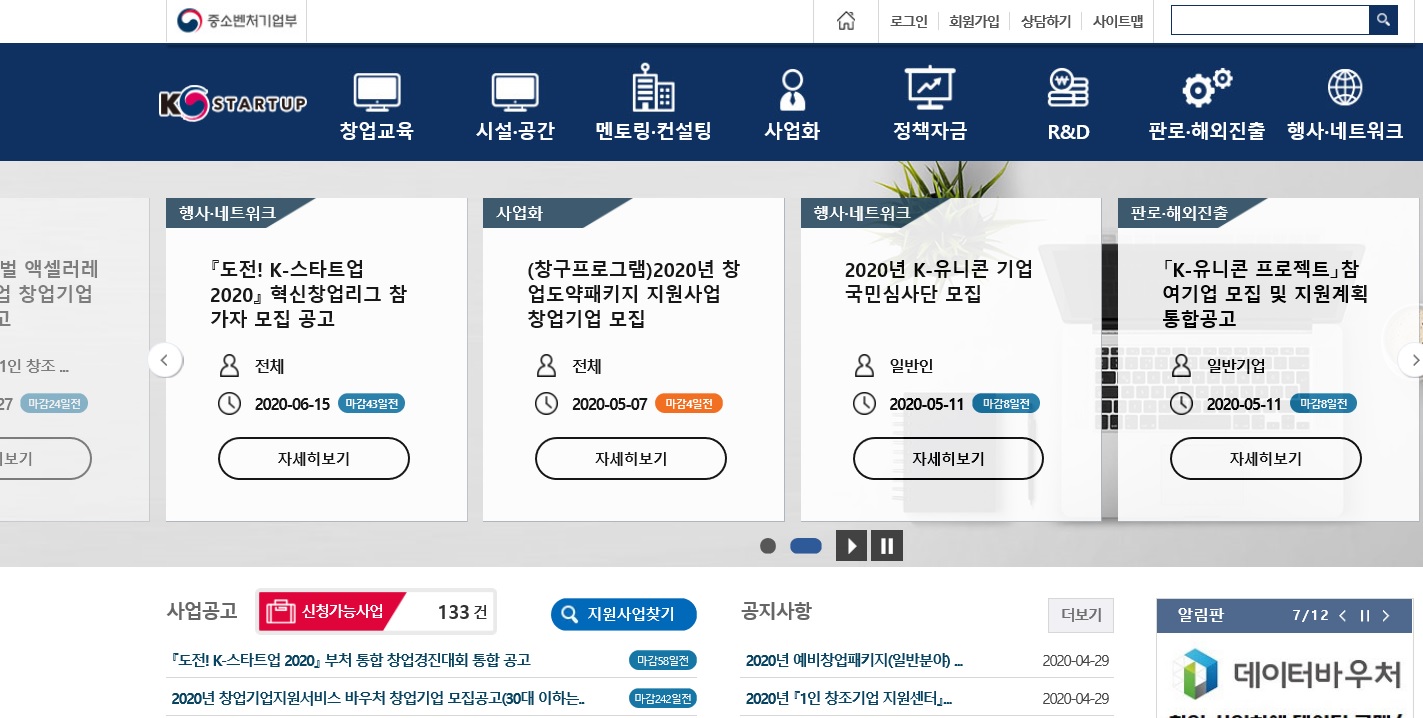
Task: Pause the main carousel slideshow
Action: [x=887, y=546]
